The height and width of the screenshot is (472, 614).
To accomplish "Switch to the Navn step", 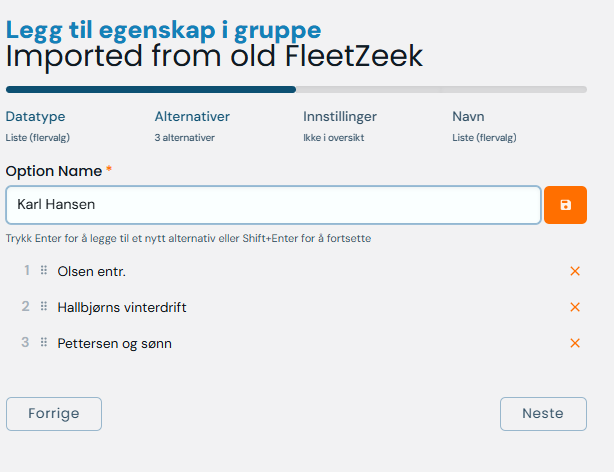I will click(468, 117).
